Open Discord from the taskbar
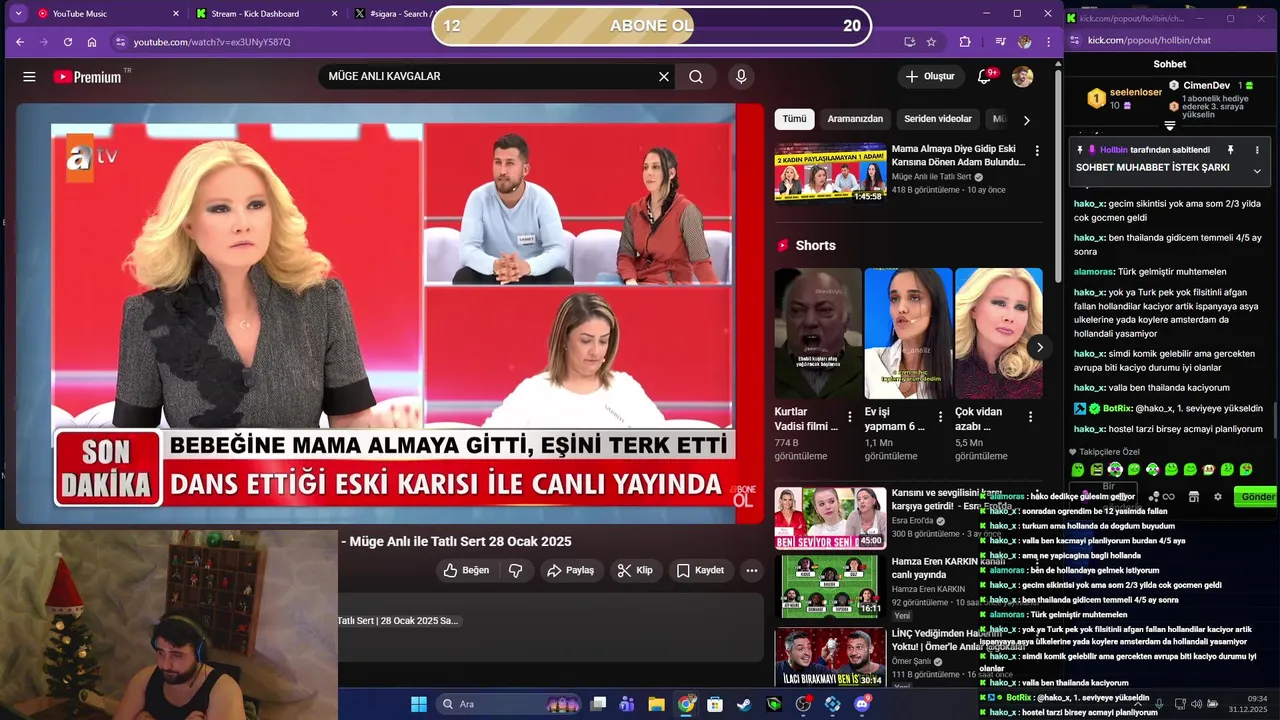 [862, 704]
